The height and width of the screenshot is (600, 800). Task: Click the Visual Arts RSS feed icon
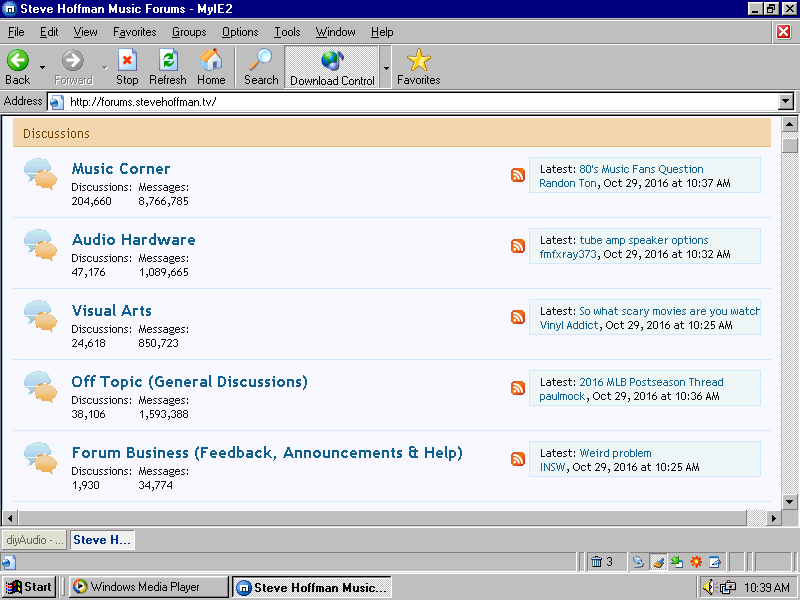(x=518, y=317)
